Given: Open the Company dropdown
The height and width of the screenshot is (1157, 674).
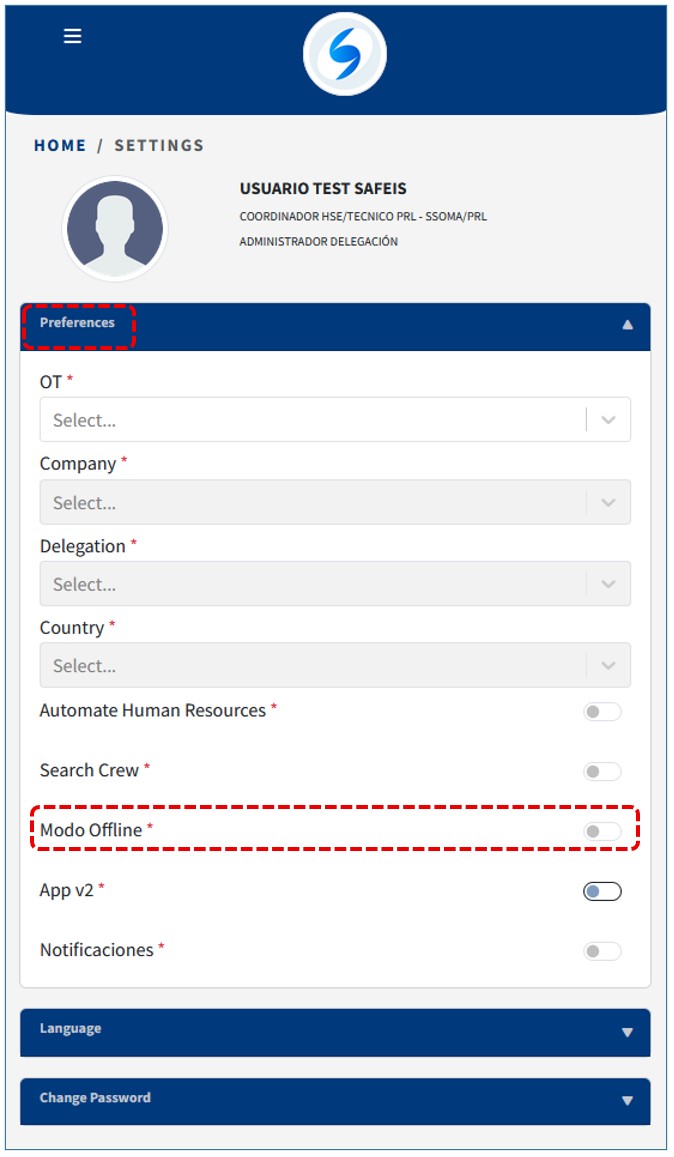Looking at the screenshot, I should coord(334,502).
